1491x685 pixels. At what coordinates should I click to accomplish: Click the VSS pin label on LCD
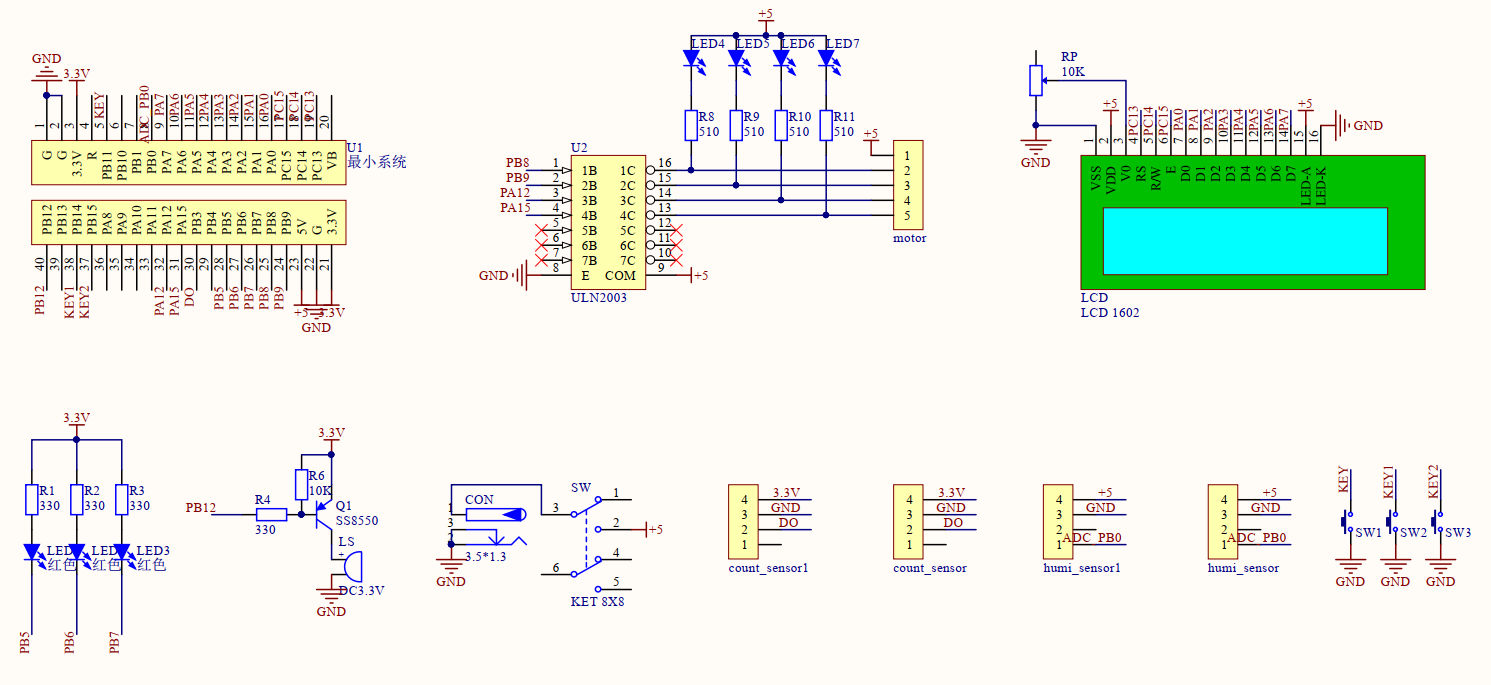tap(1096, 181)
